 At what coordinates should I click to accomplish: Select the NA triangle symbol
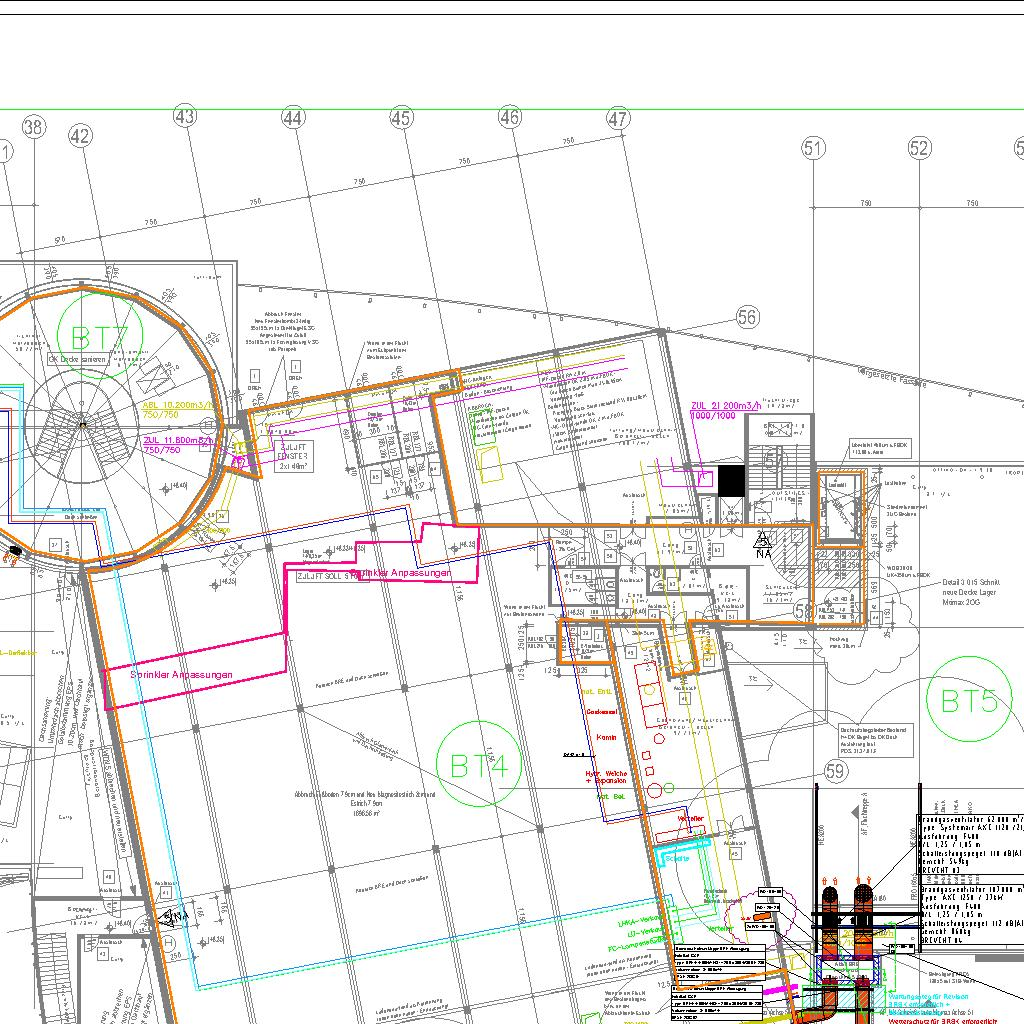click(763, 541)
